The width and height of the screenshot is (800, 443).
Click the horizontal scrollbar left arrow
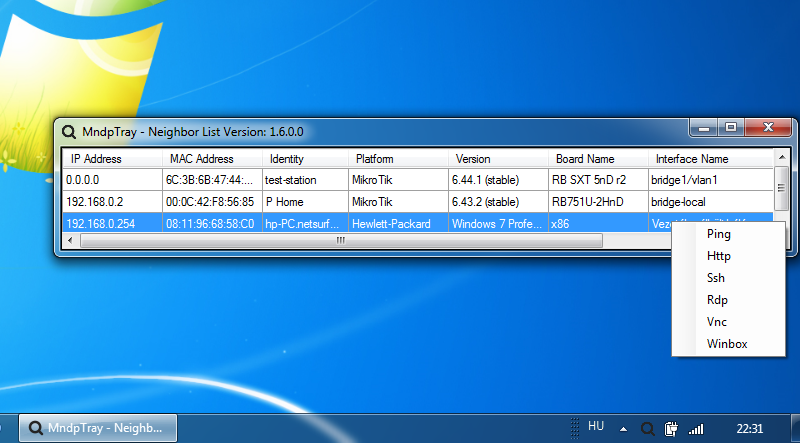click(70, 240)
